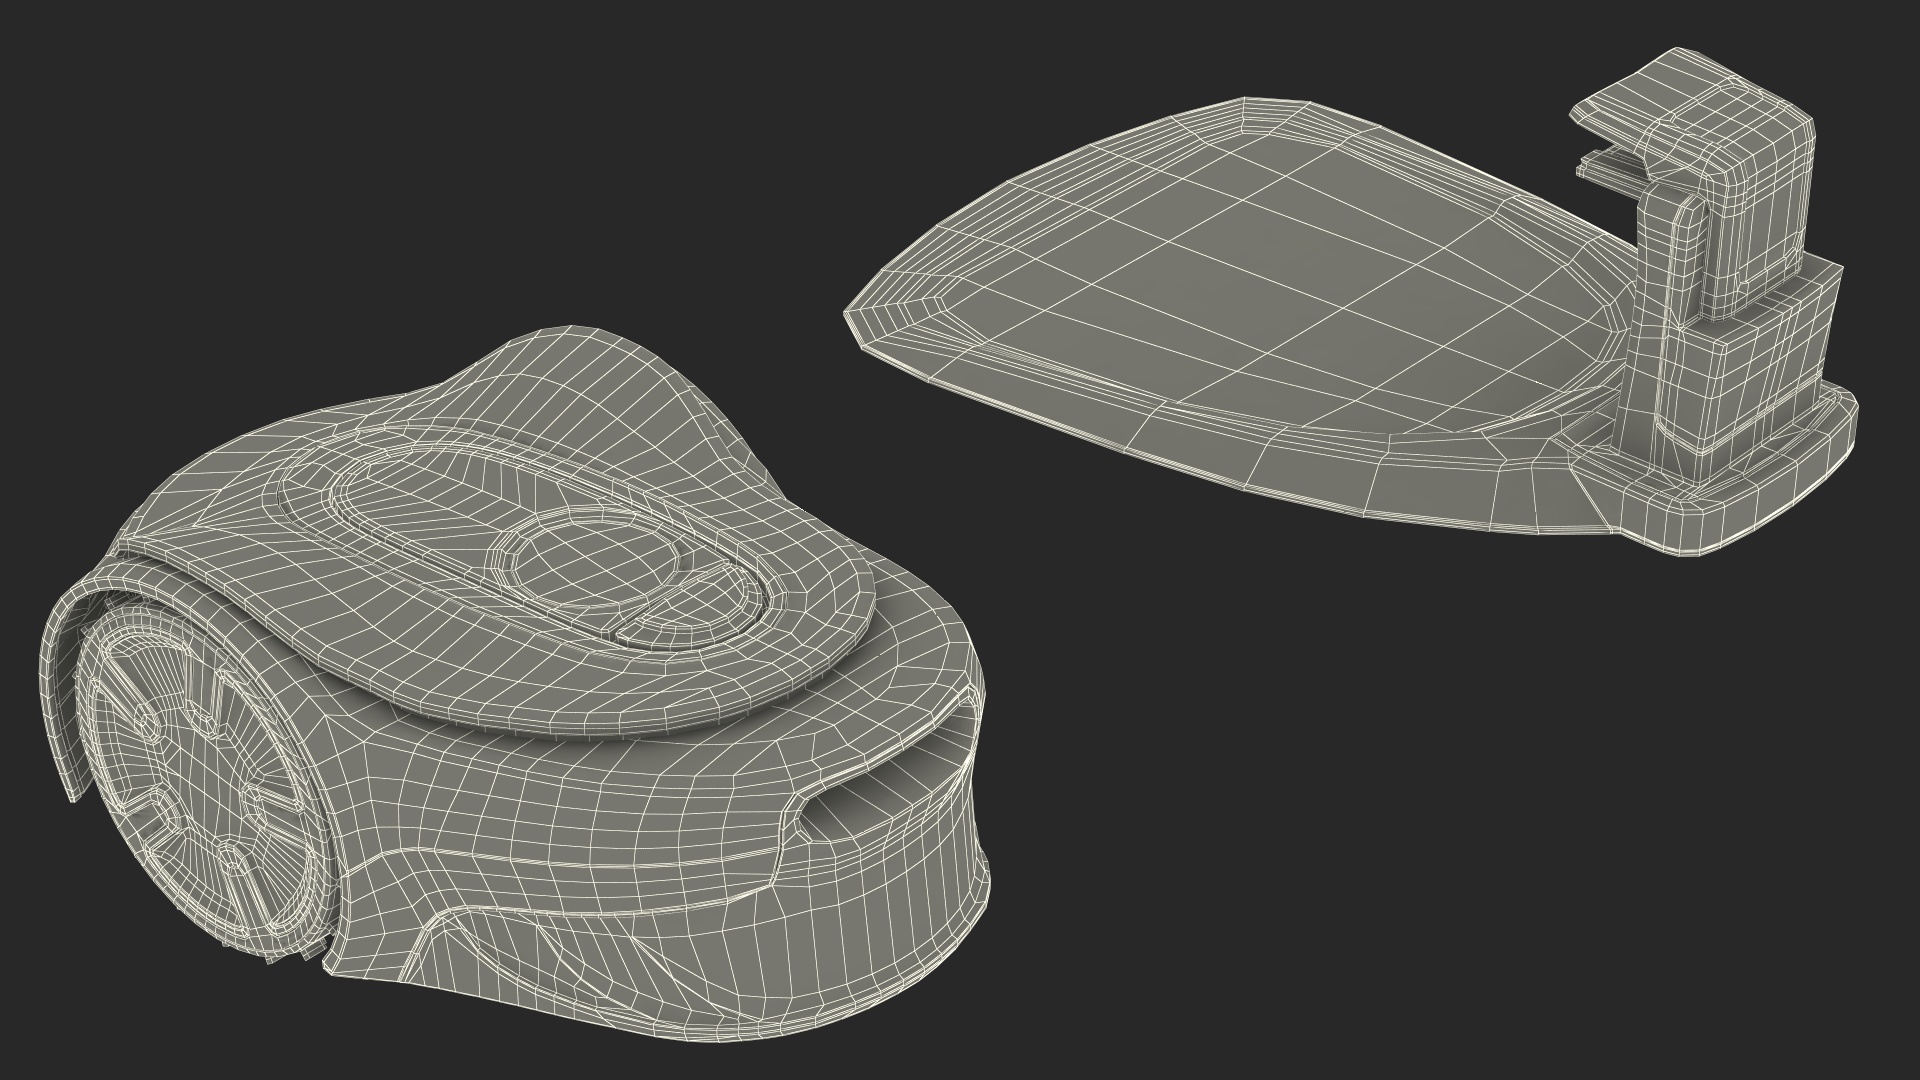Click the charging contact plates under the hood
The height and width of the screenshot is (1080, 1920).
pos(1610,166)
